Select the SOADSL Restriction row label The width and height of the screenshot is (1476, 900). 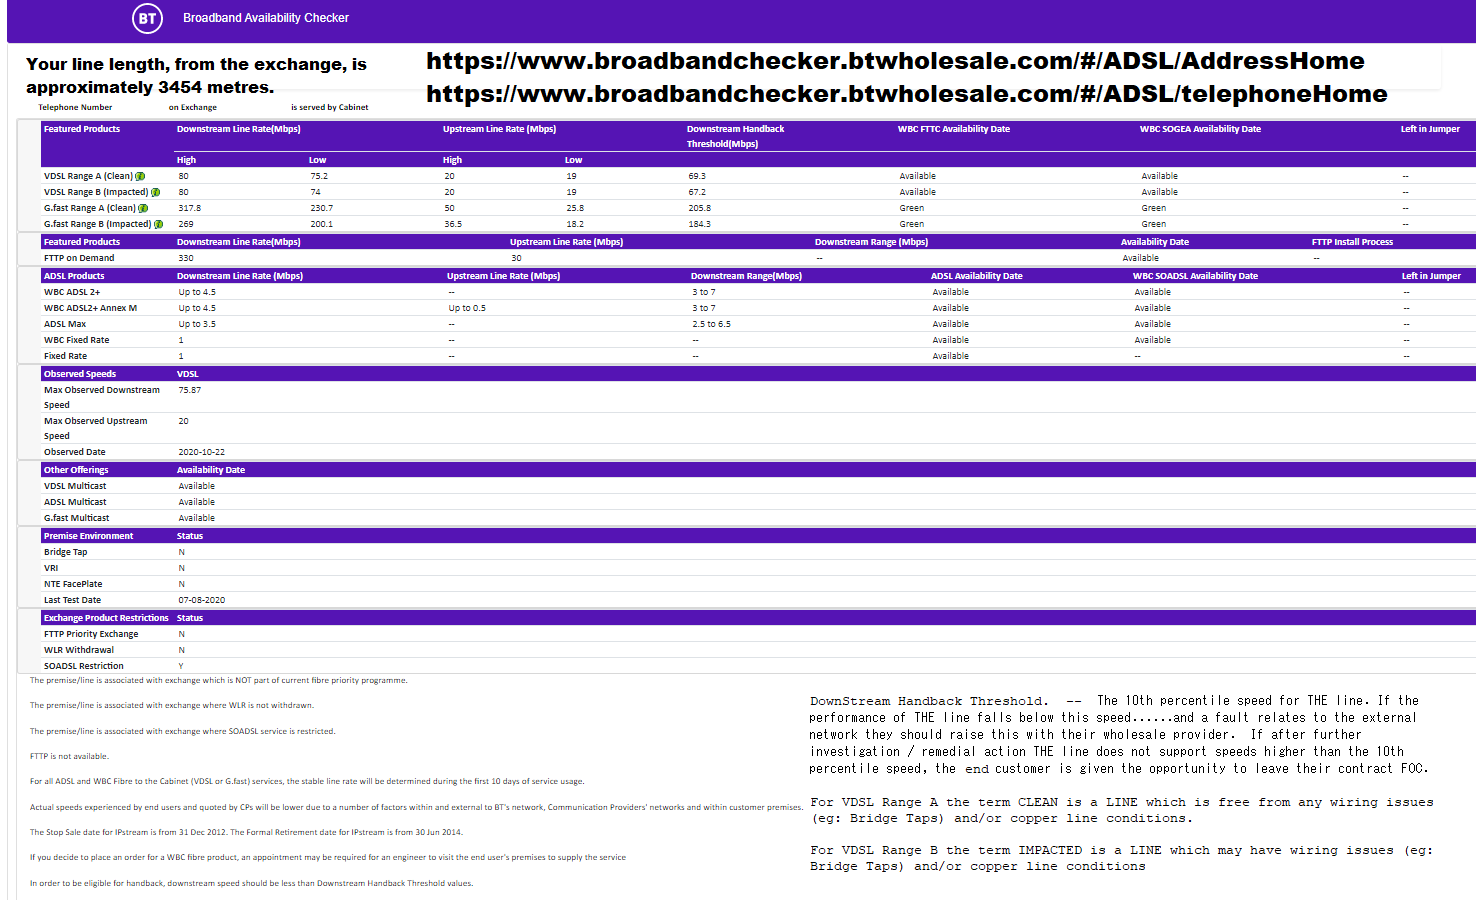coord(84,666)
